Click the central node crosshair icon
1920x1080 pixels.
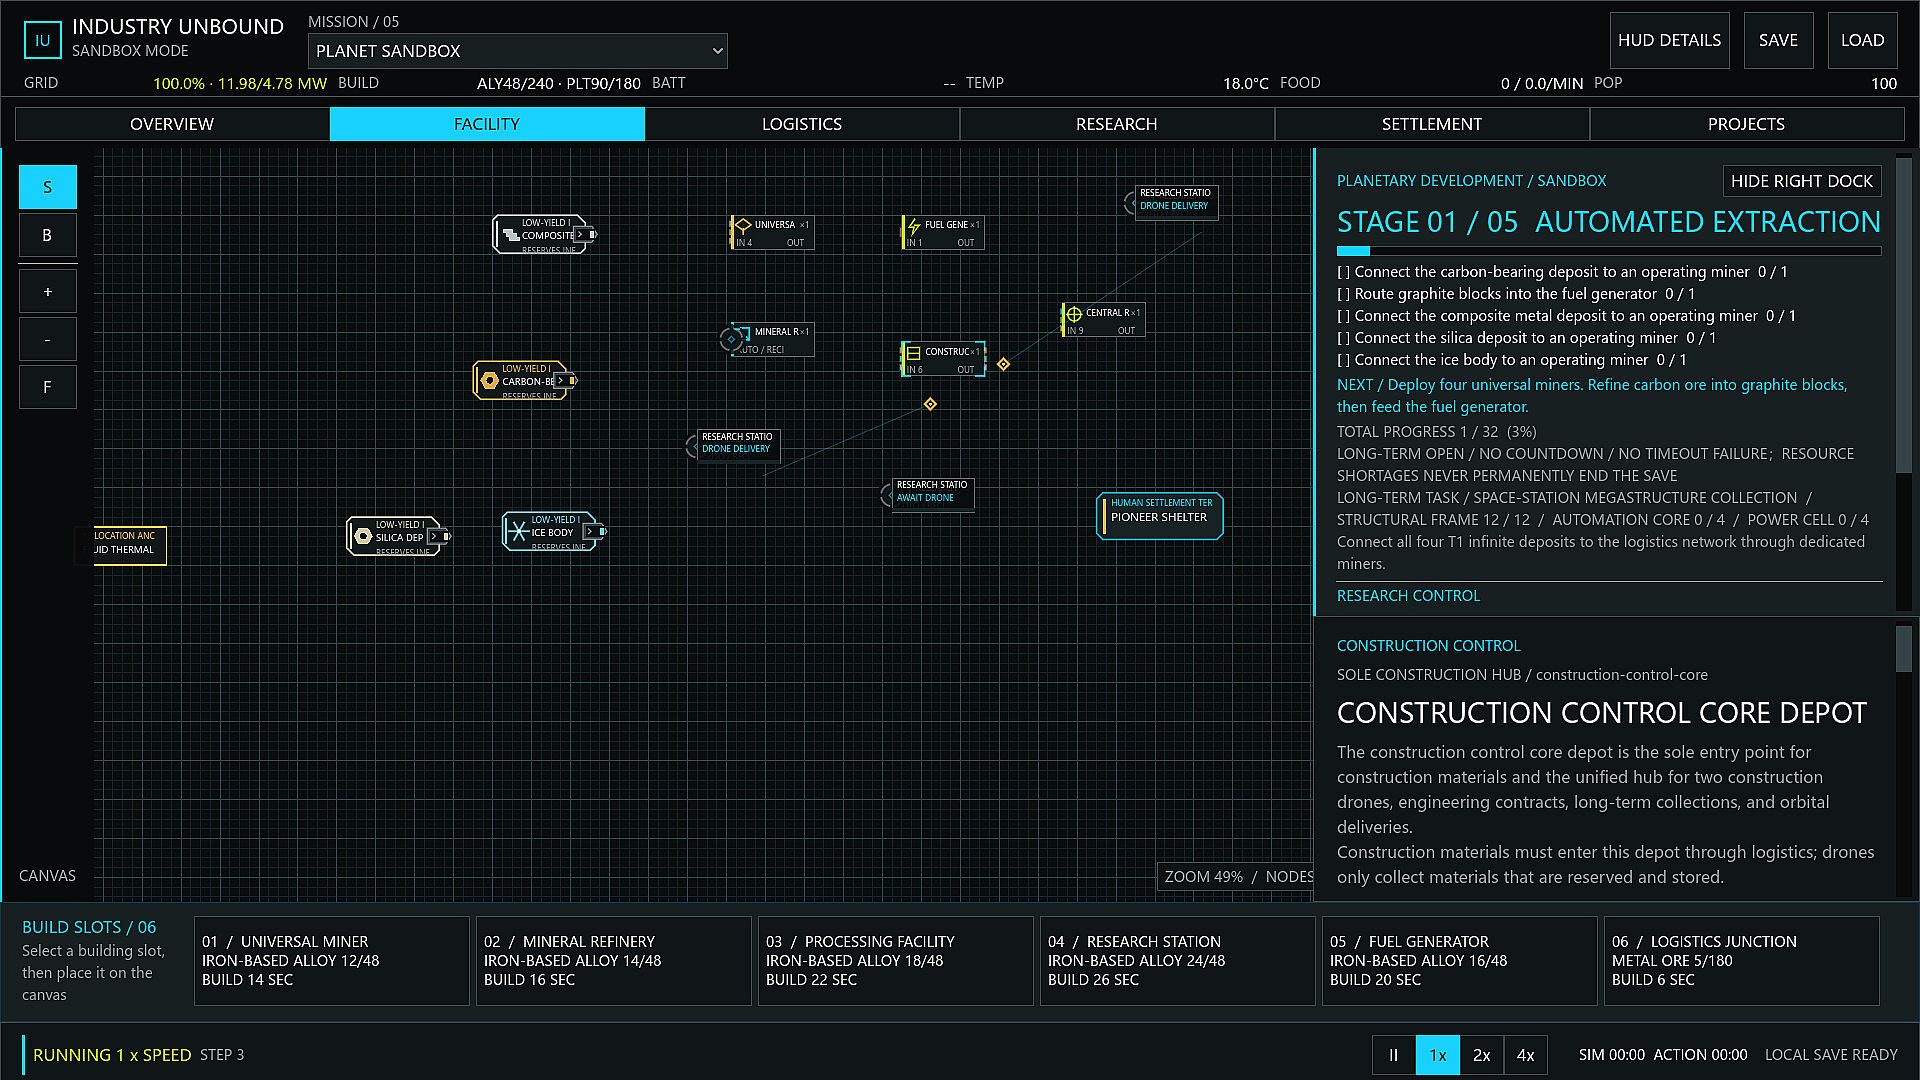pos(1074,314)
